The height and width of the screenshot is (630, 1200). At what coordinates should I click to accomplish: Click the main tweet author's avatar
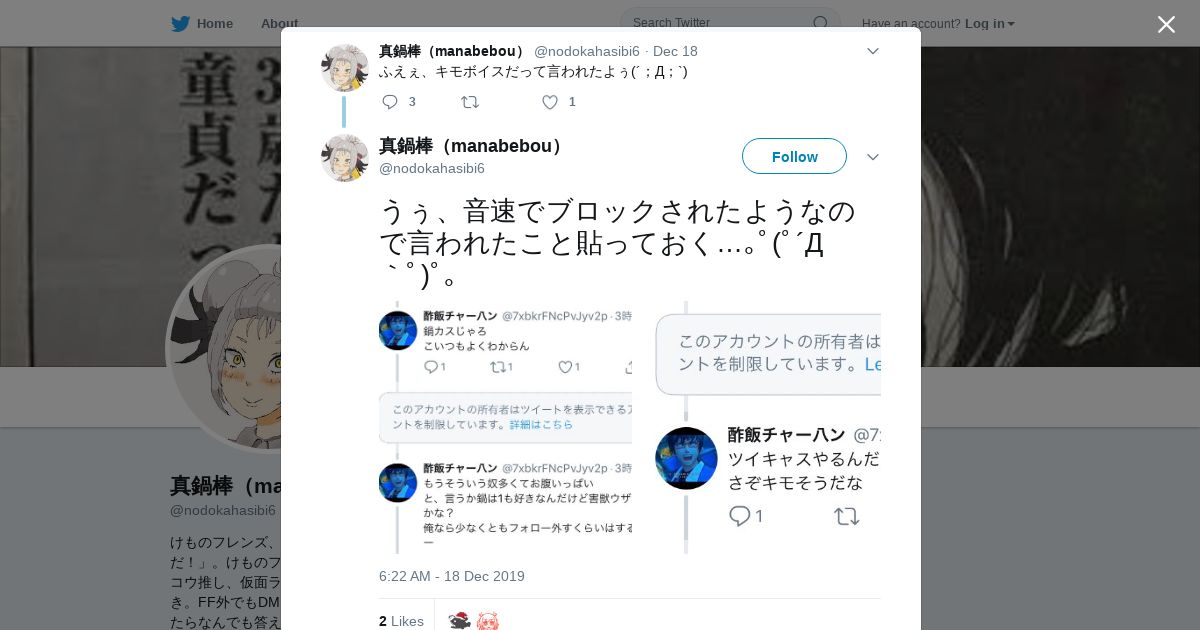coord(345,158)
